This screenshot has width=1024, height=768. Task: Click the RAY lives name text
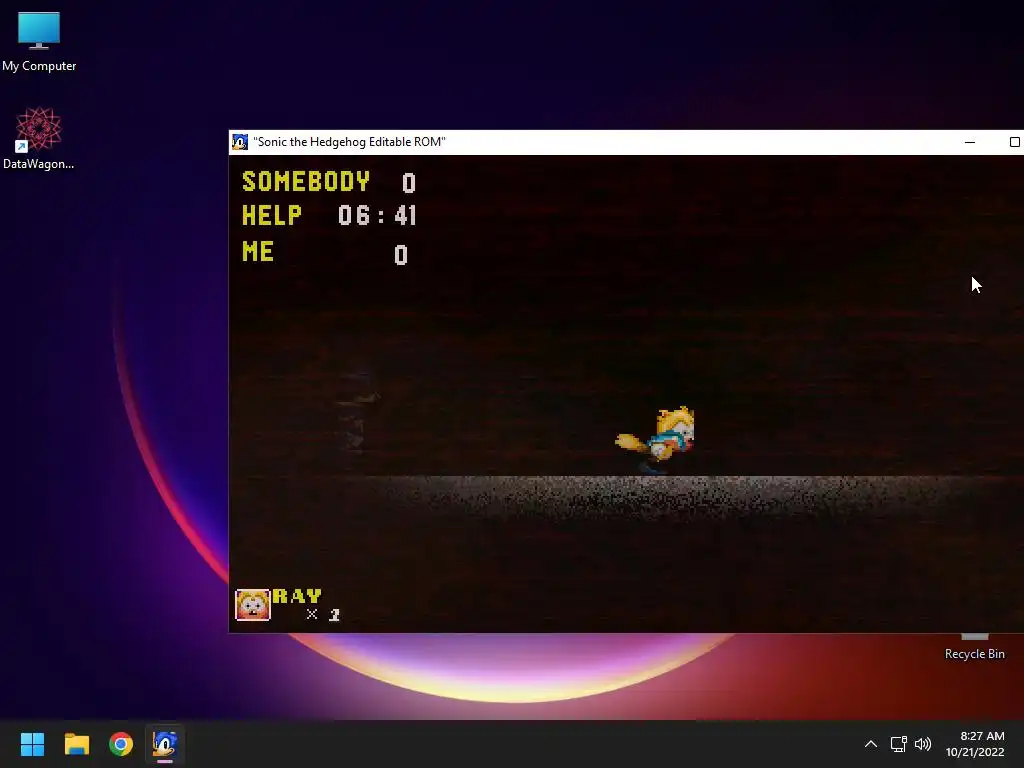pyautogui.click(x=297, y=596)
